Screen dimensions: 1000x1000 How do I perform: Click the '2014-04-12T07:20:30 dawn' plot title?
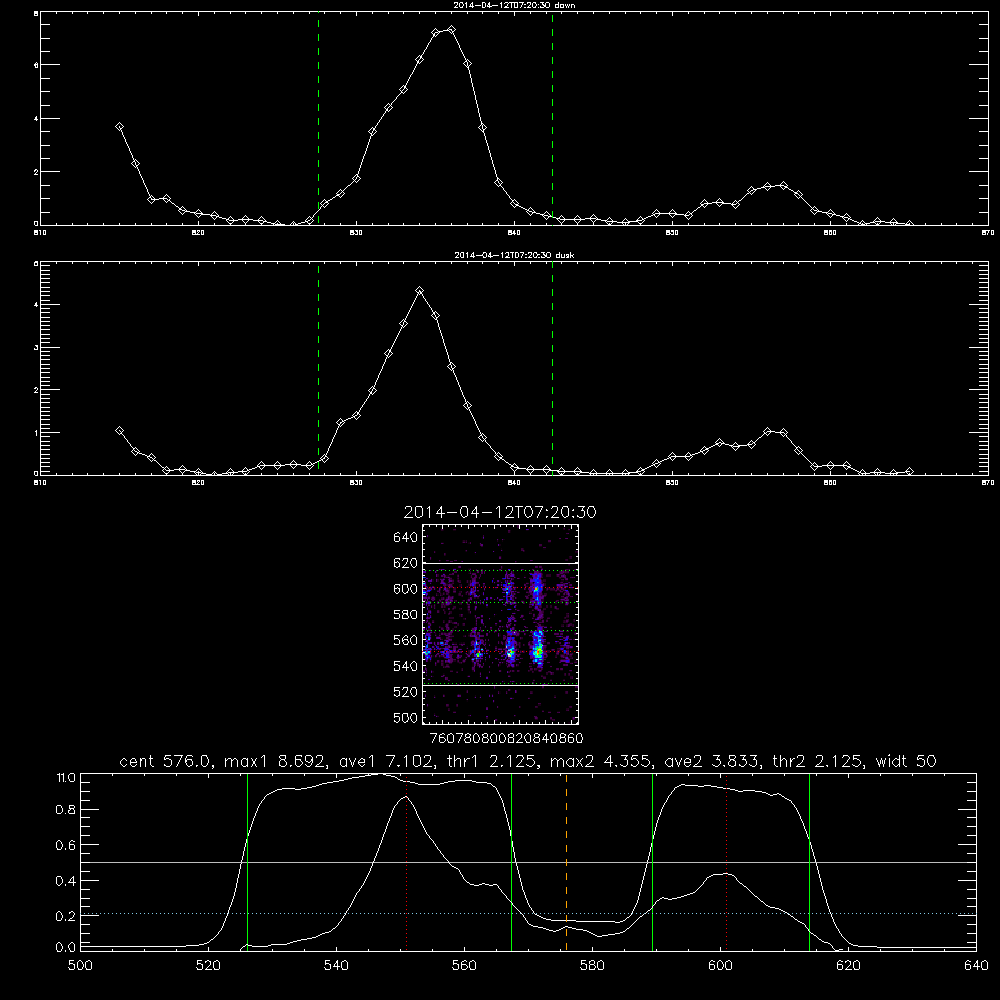point(514,5)
